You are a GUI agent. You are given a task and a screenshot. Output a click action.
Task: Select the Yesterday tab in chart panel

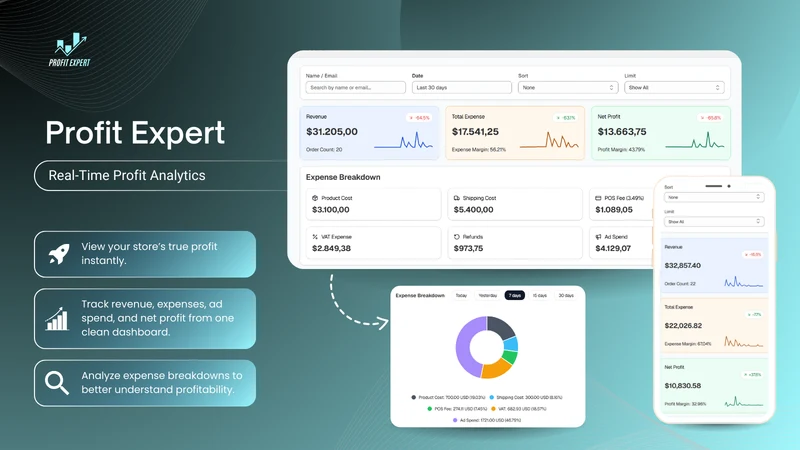[488, 295]
